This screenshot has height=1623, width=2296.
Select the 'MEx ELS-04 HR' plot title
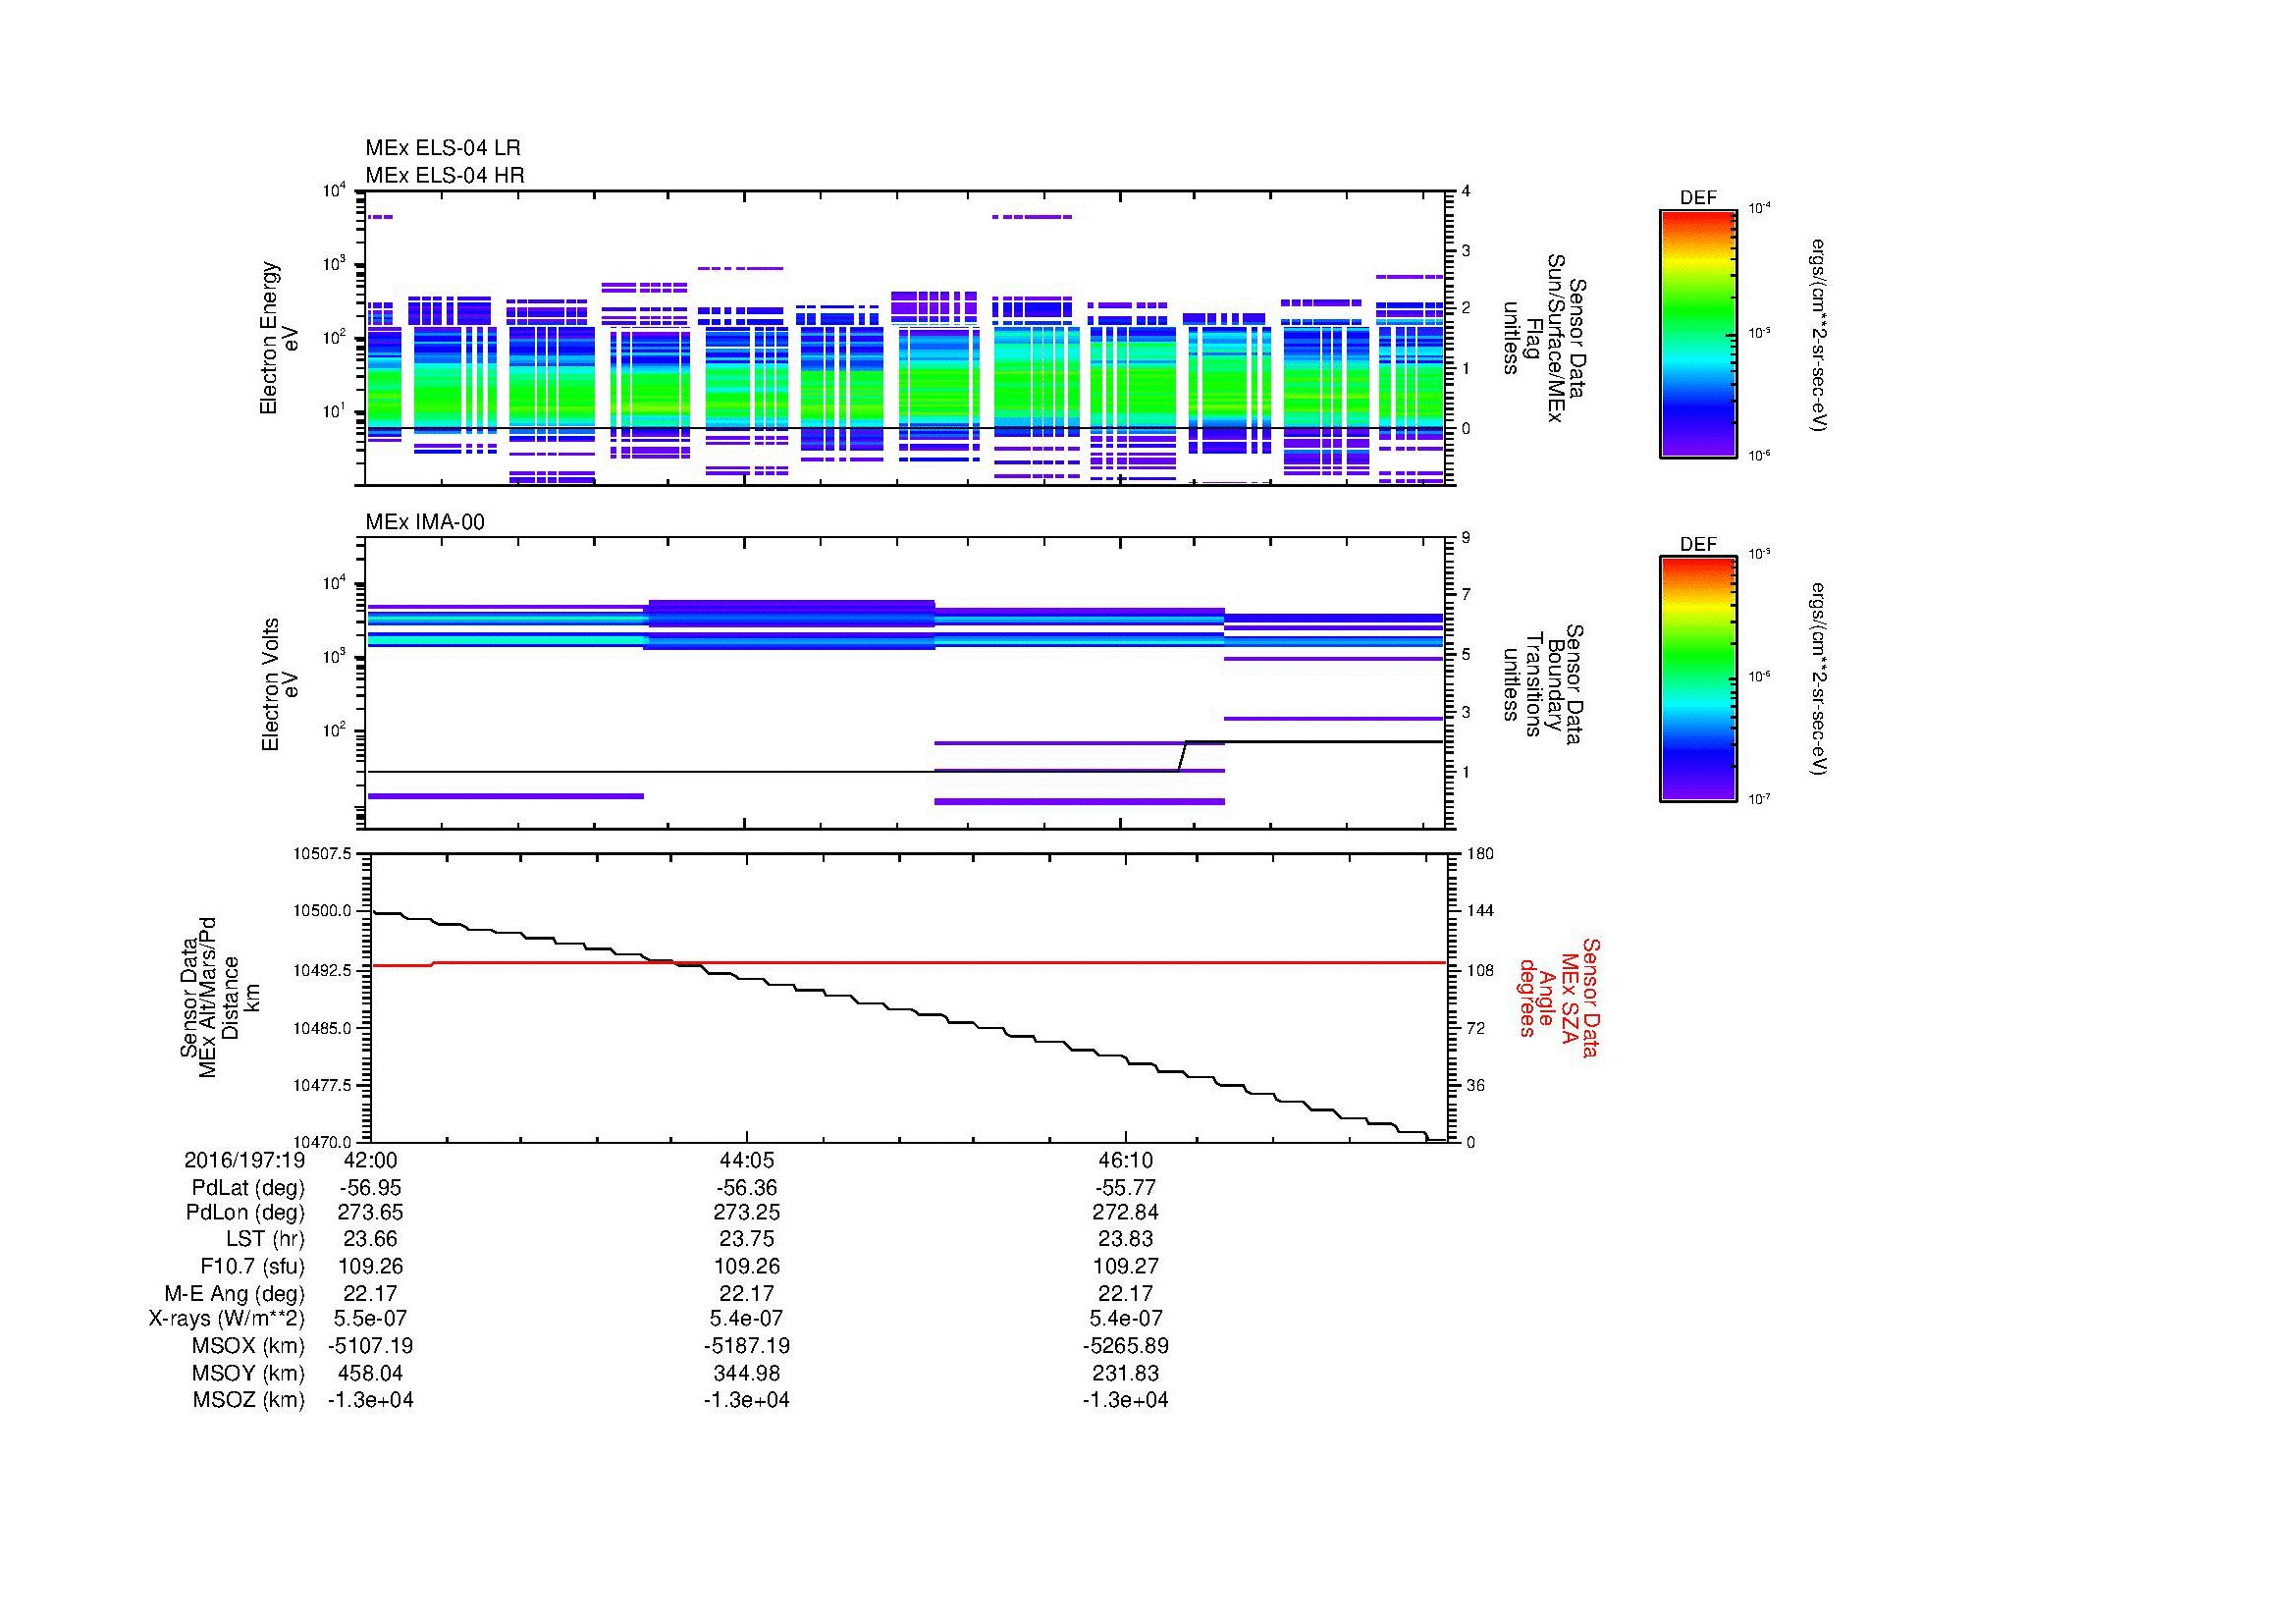click(445, 175)
